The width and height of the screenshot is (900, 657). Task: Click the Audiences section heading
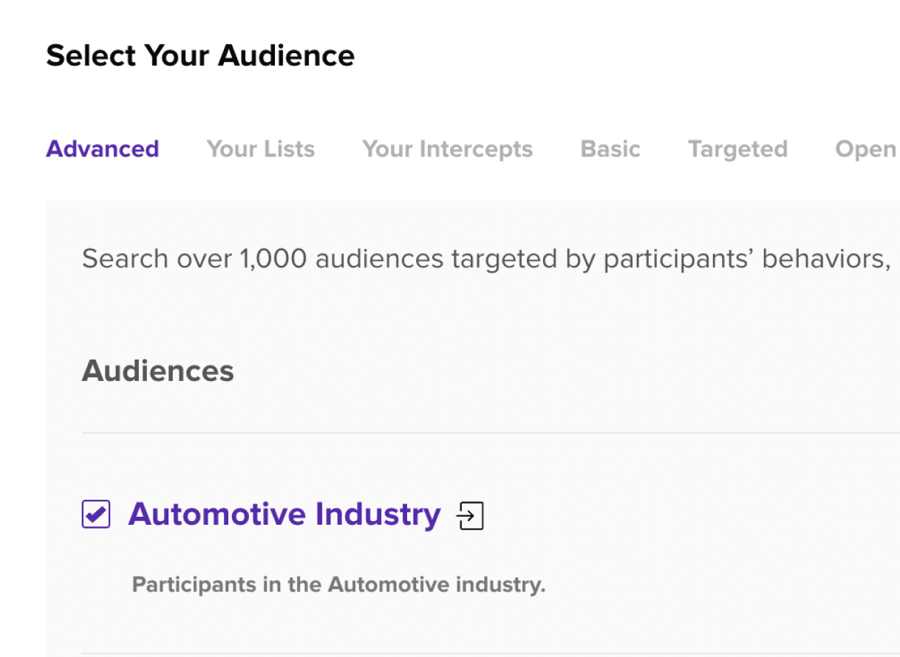tap(158, 371)
